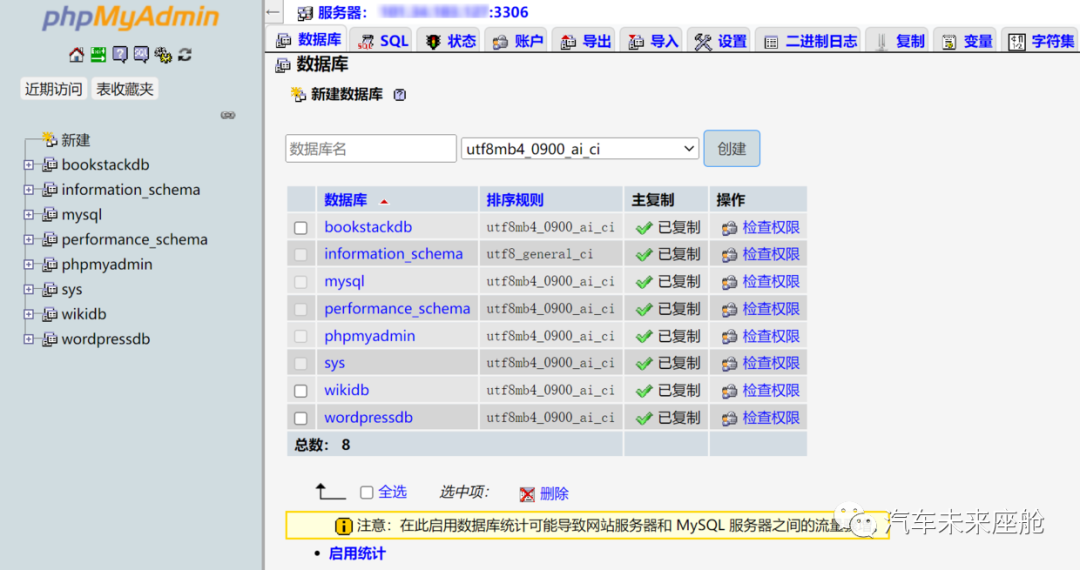Open the 状态 status tab
The height and width of the screenshot is (570, 1080).
pyautogui.click(x=450, y=41)
